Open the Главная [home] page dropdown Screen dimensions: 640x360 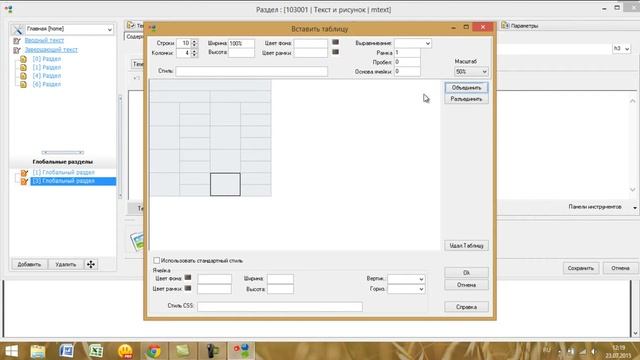(109, 29)
